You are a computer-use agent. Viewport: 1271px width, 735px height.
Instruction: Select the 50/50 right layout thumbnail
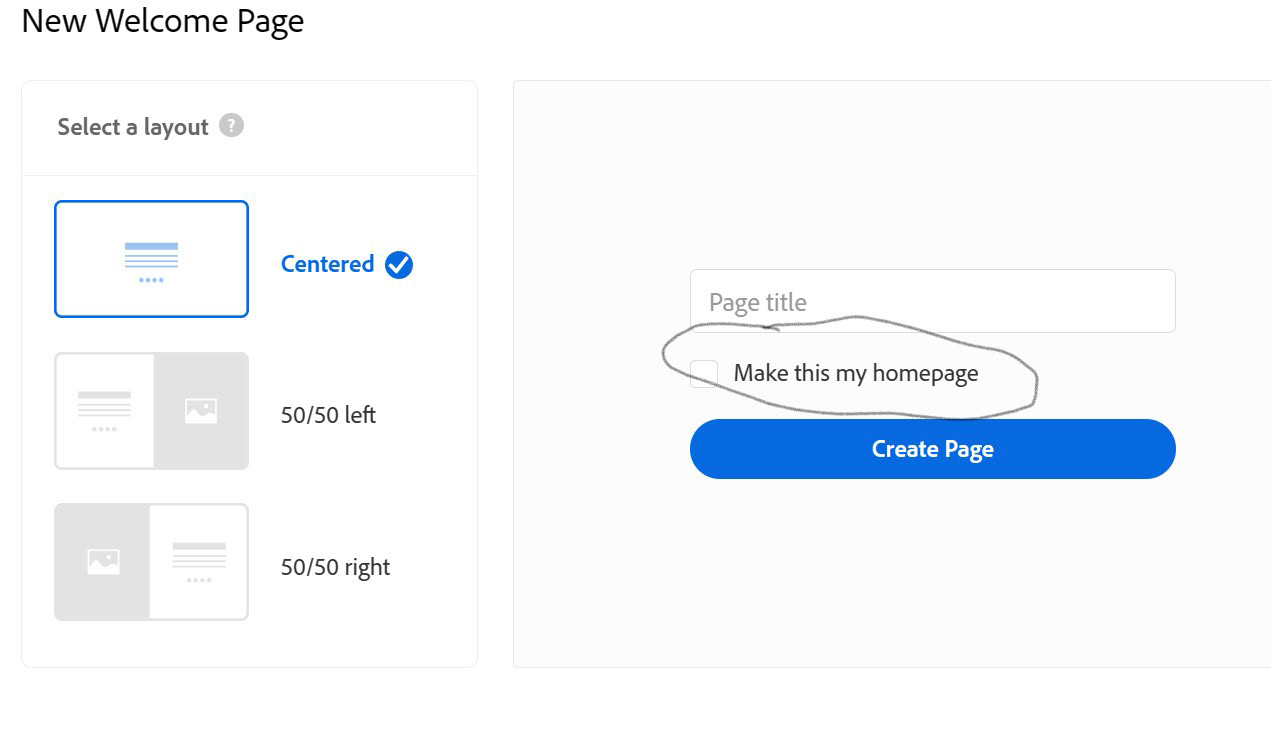click(151, 562)
